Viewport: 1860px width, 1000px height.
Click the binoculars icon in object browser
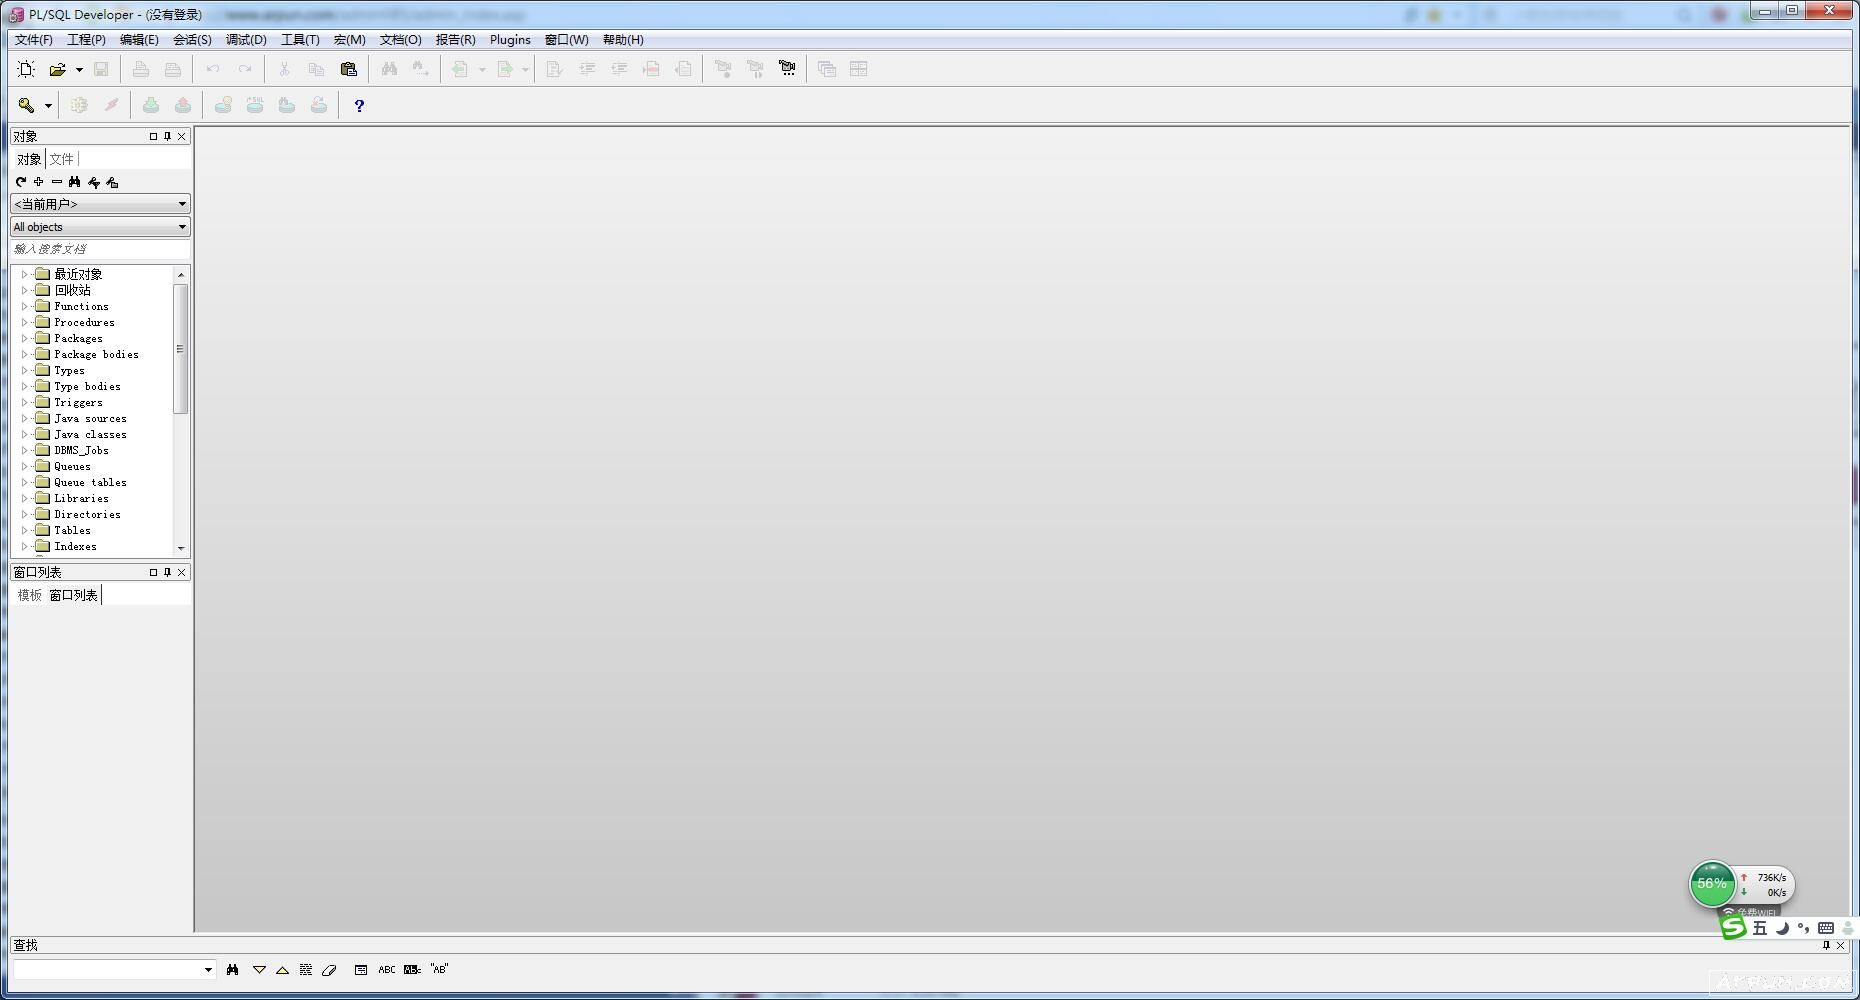75,182
